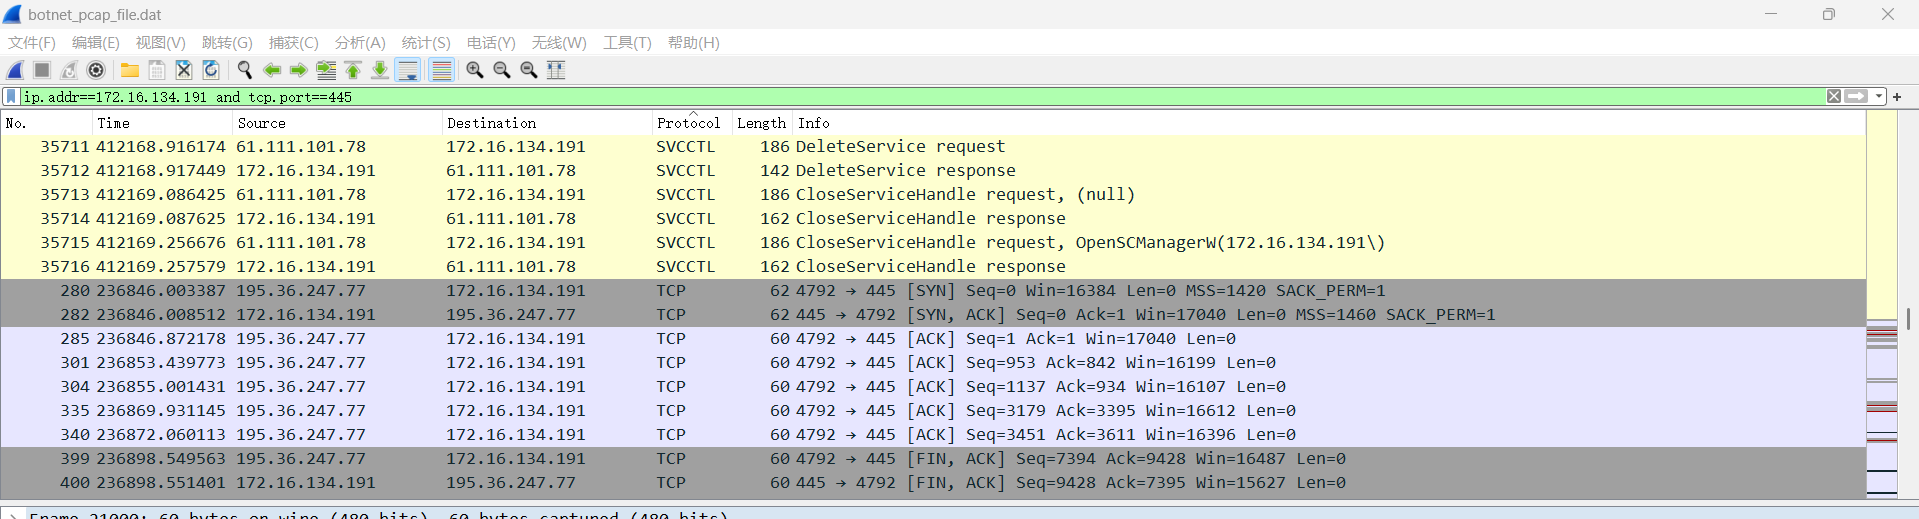1919x519 pixels.
Task: Clear the display filter X button
Action: [1834, 97]
